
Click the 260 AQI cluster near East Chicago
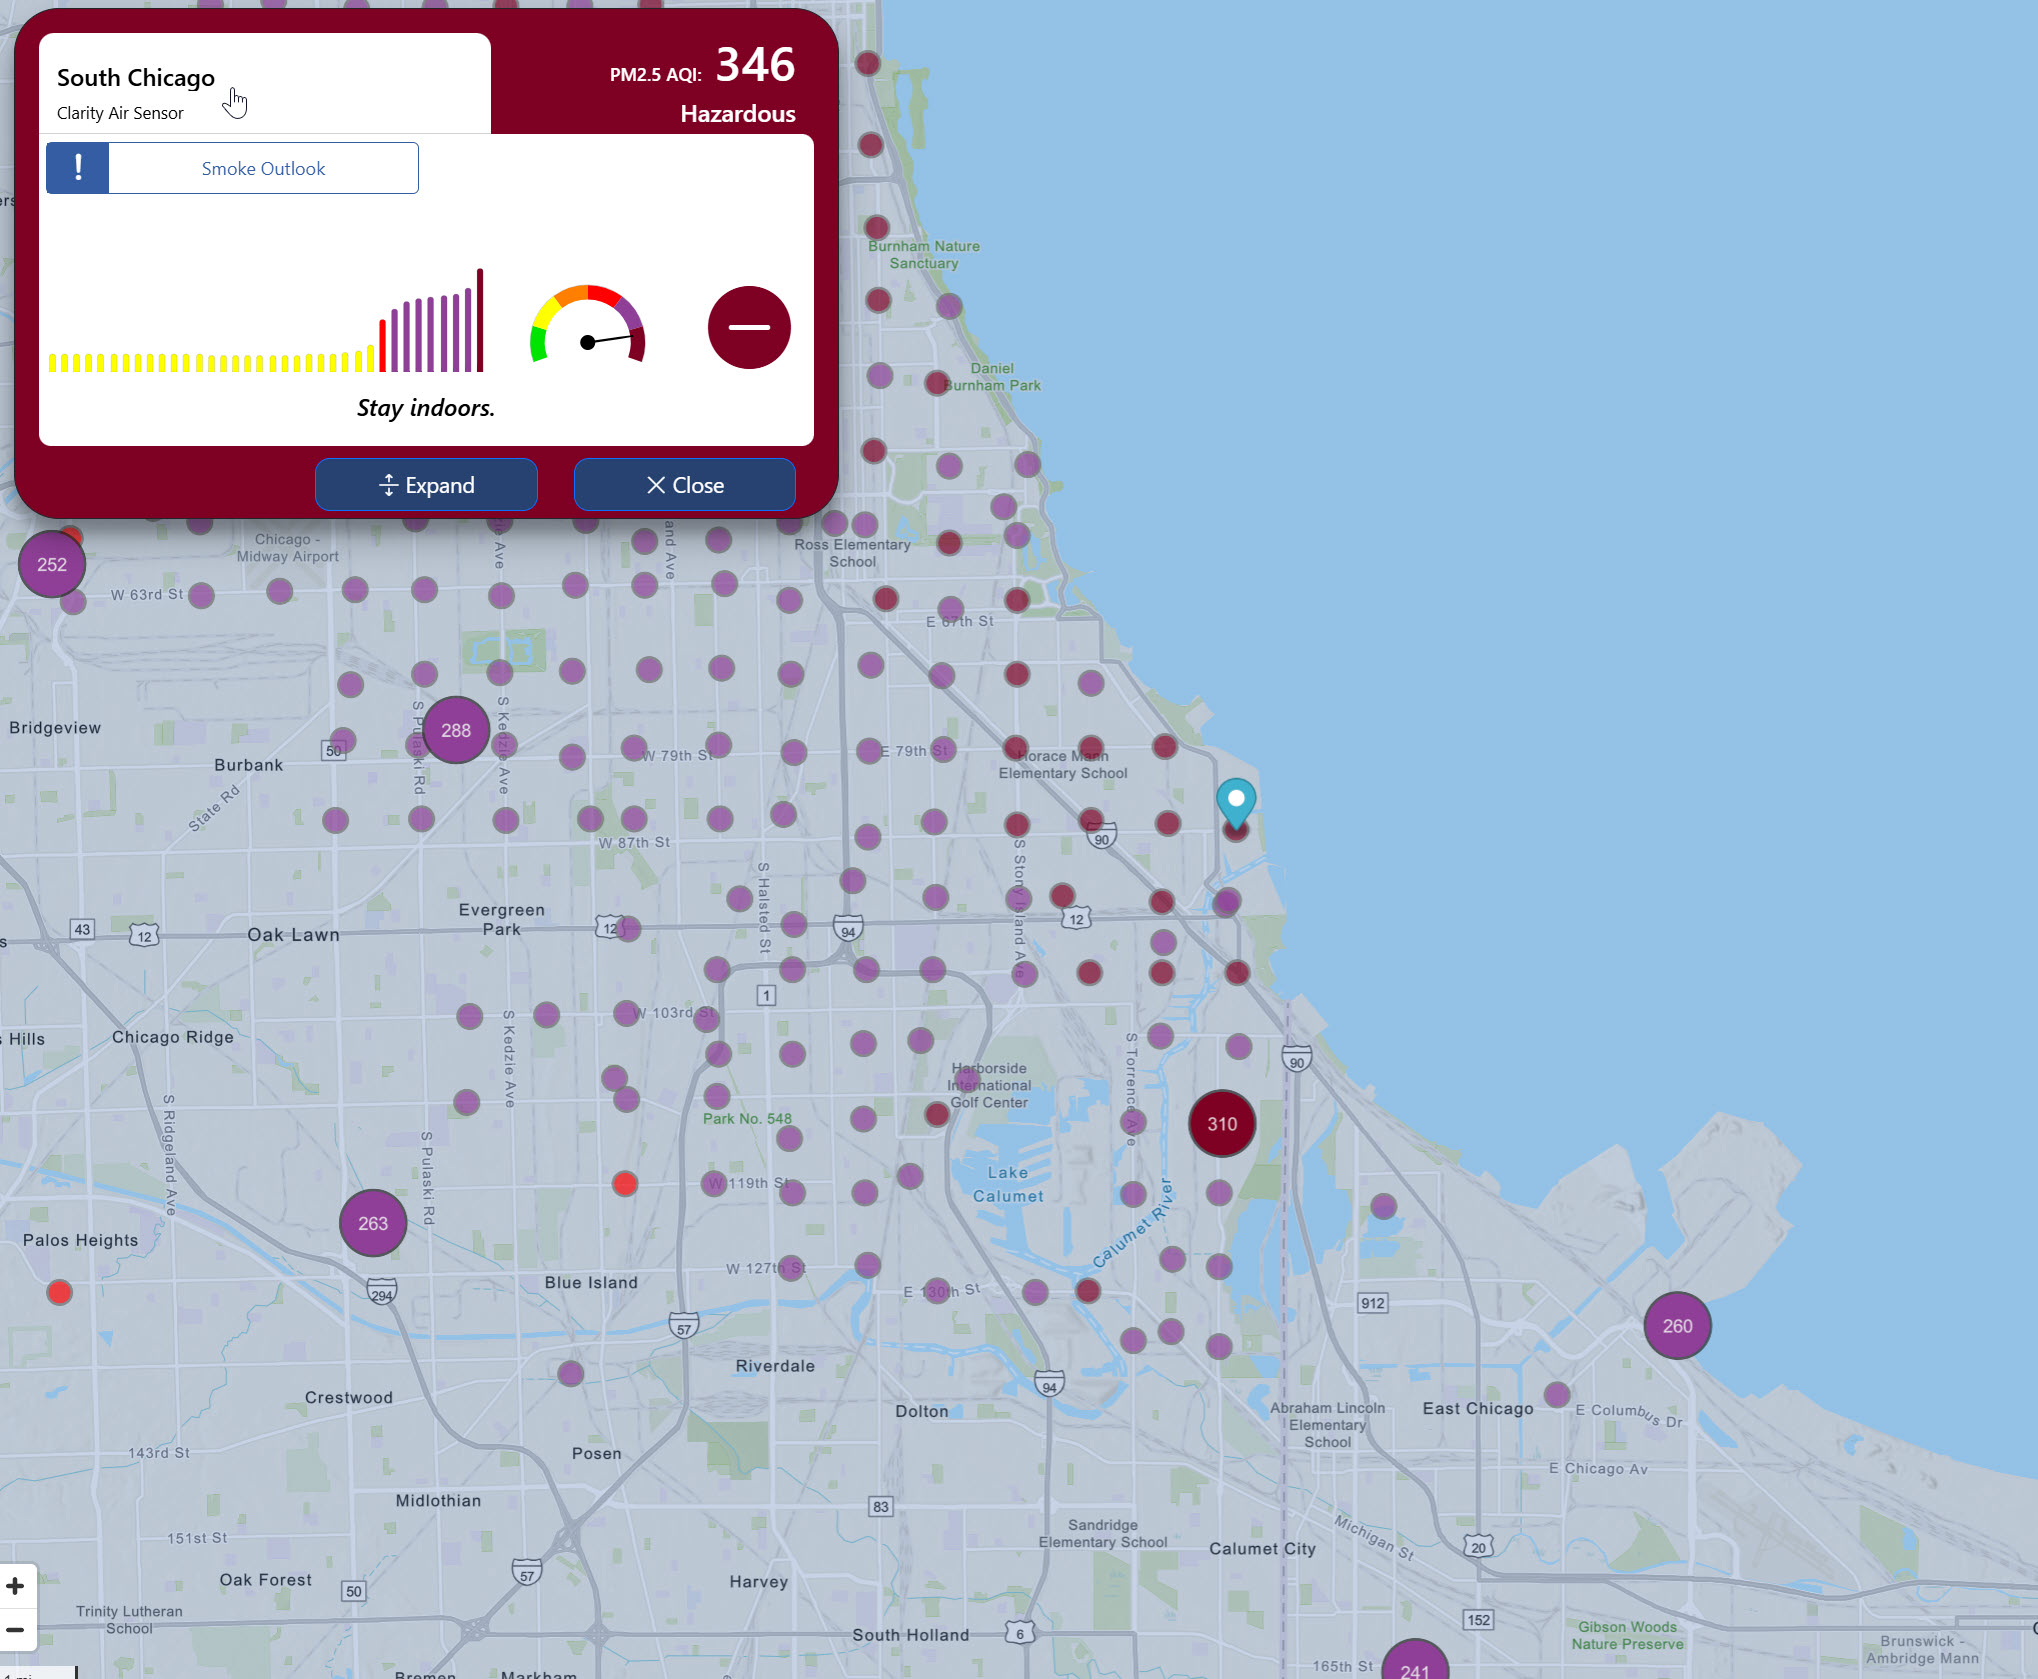(x=1677, y=1326)
